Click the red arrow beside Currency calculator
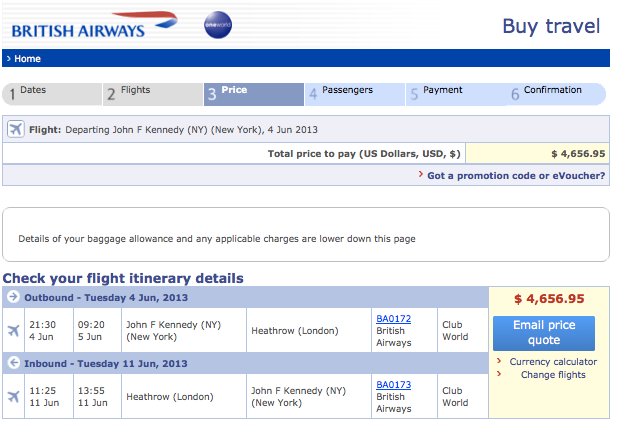The width and height of the screenshot is (617, 426). (x=498, y=362)
